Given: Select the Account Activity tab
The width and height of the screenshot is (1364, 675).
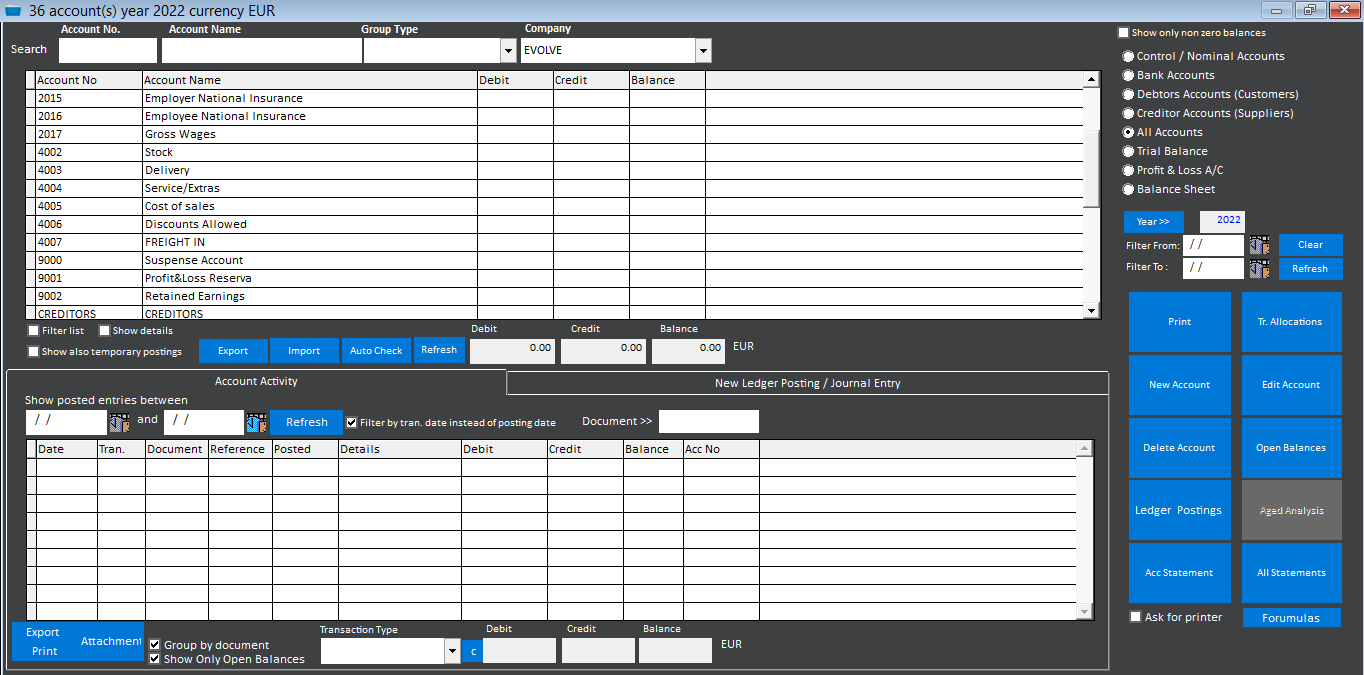Looking at the screenshot, I should 256,381.
